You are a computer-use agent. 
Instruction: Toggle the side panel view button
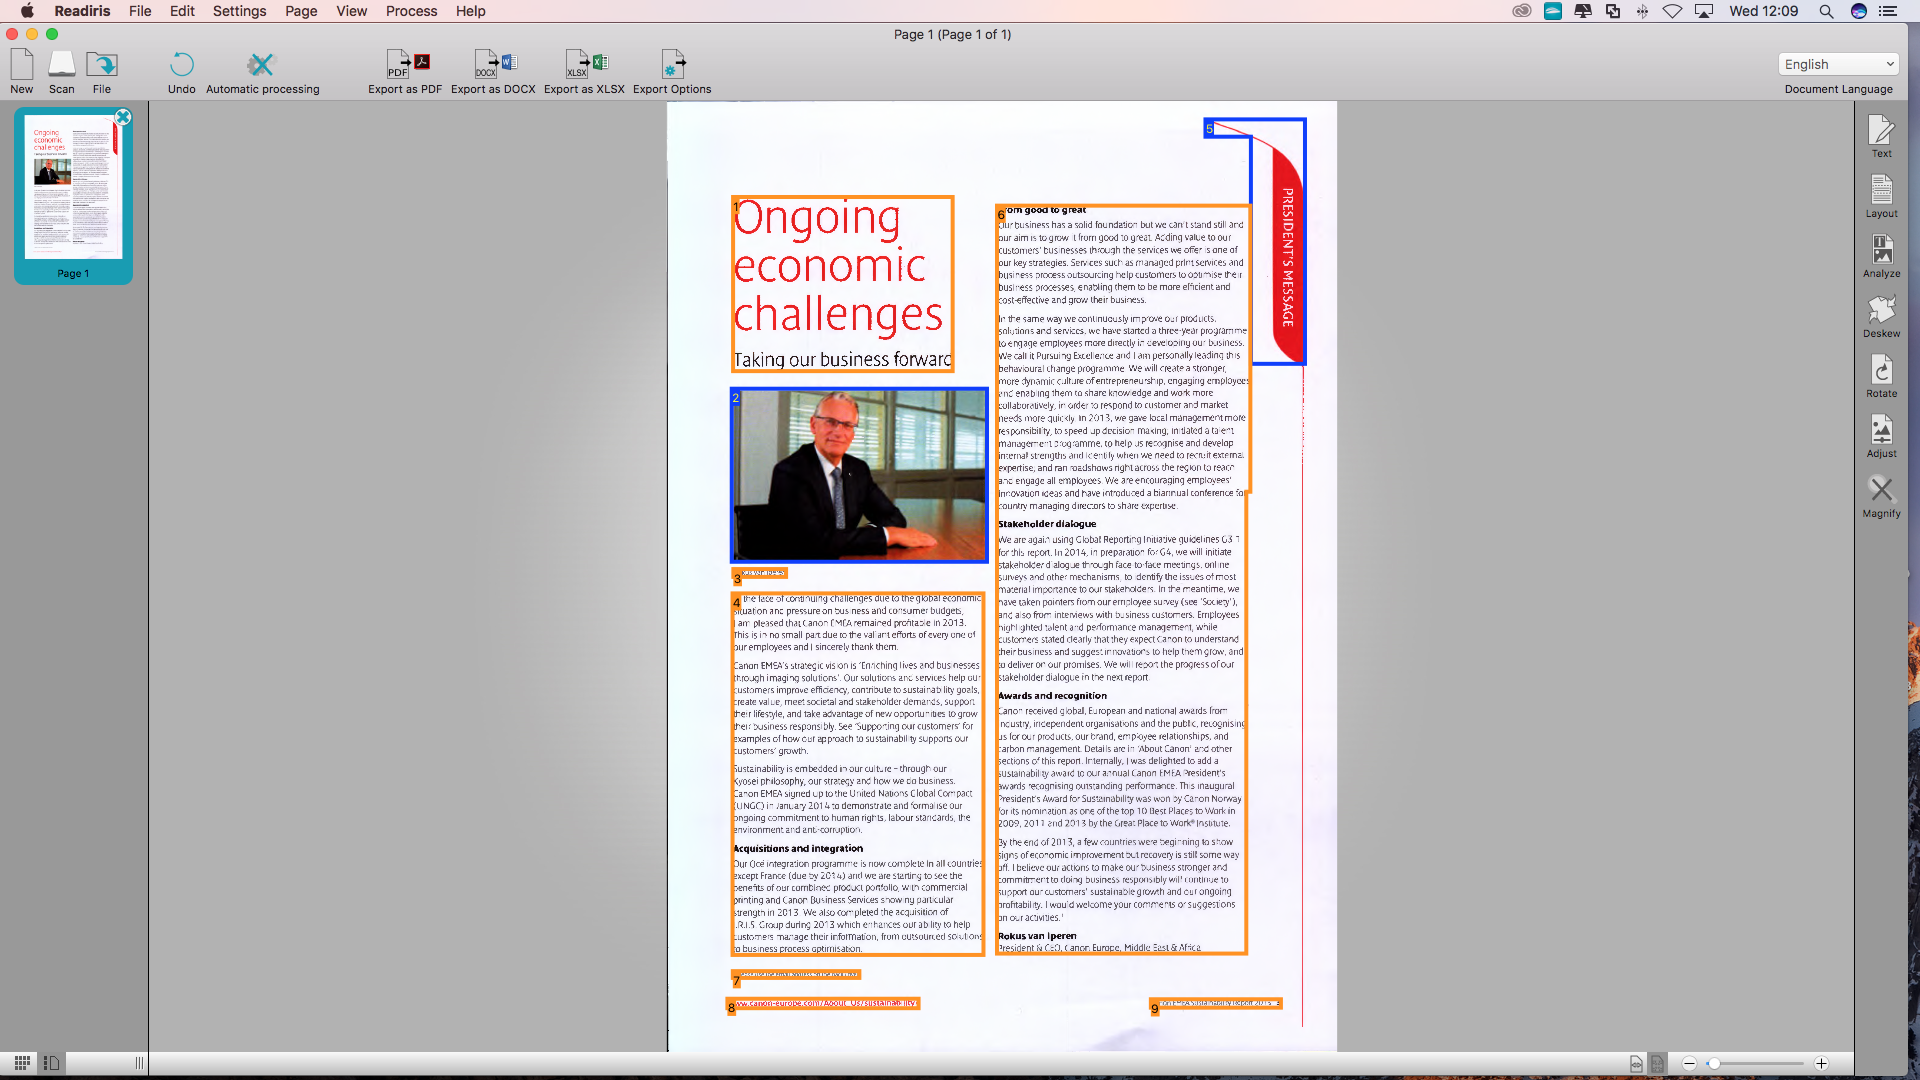tap(52, 1063)
